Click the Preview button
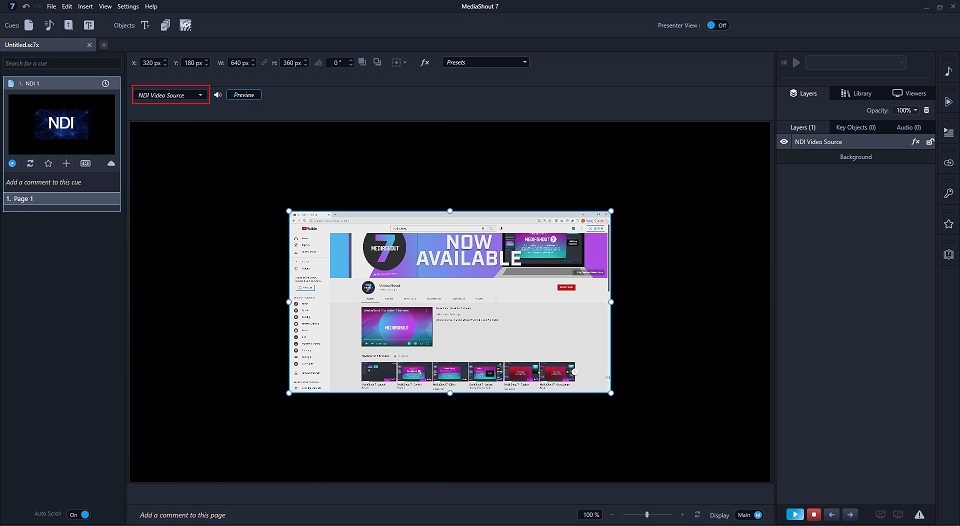This screenshot has width=960, height=526. point(244,95)
